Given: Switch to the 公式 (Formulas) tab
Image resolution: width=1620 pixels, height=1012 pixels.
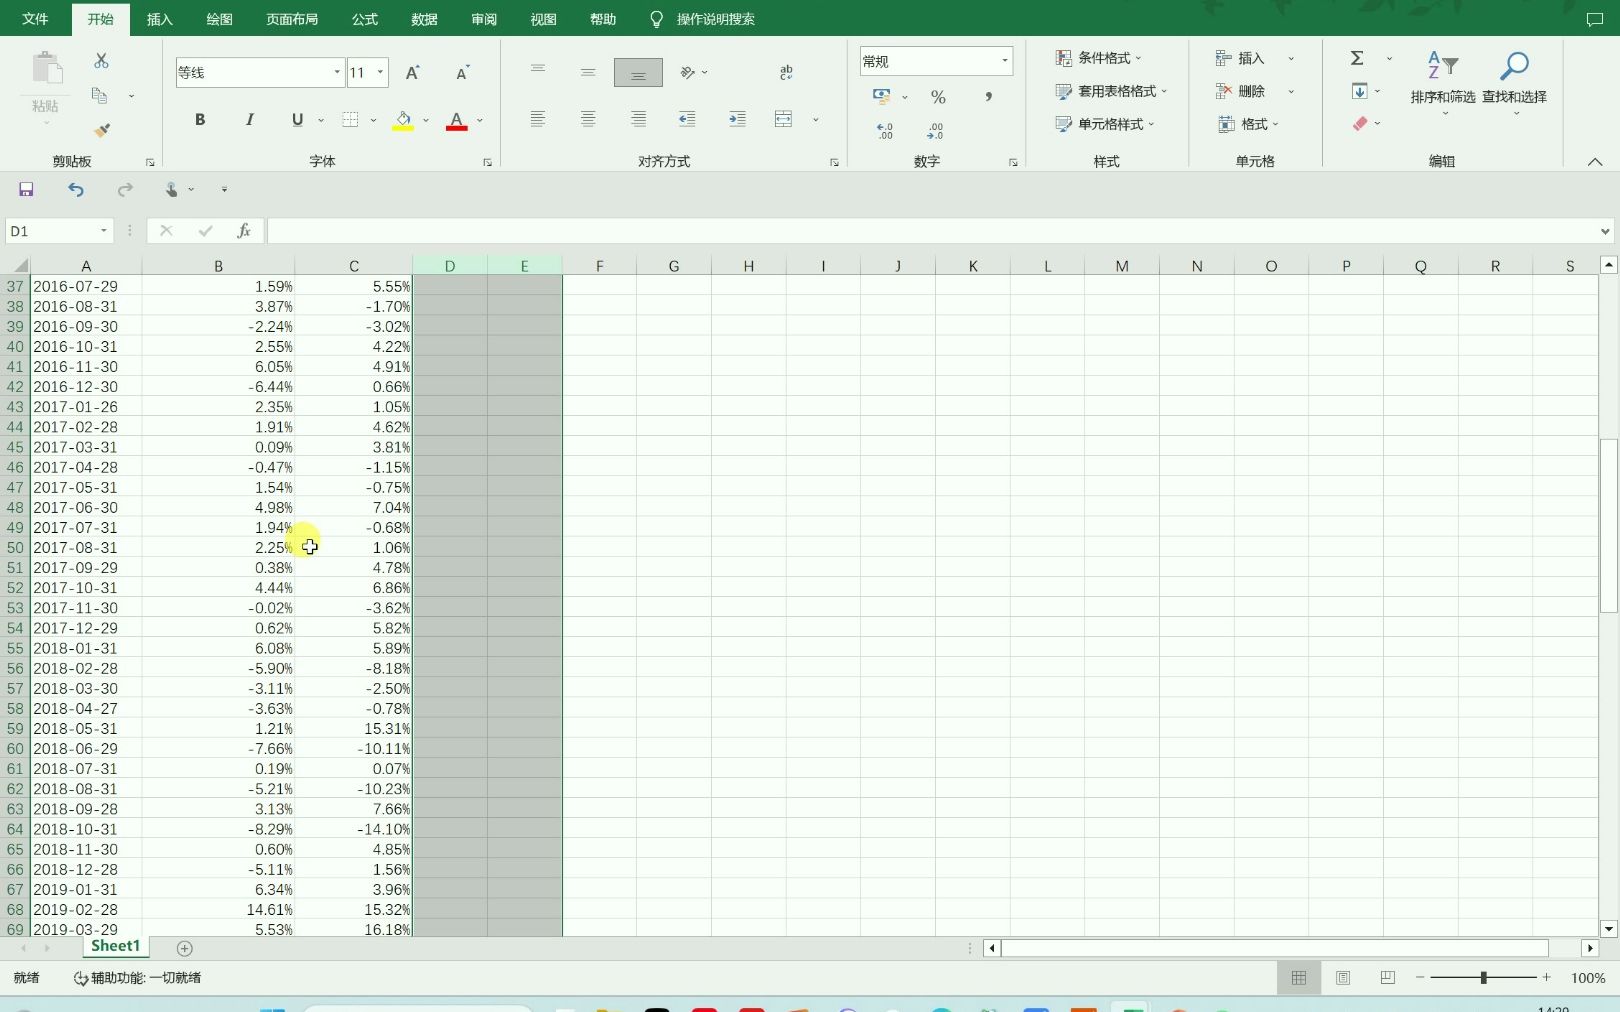Looking at the screenshot, I should tap(365, 19).
